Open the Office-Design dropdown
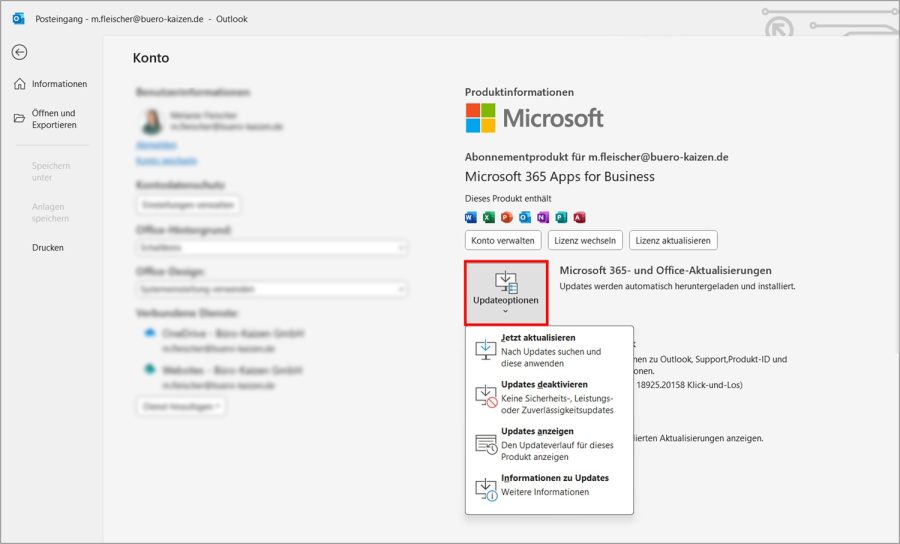This screenshot has height=544, width=900. [271, 289]
